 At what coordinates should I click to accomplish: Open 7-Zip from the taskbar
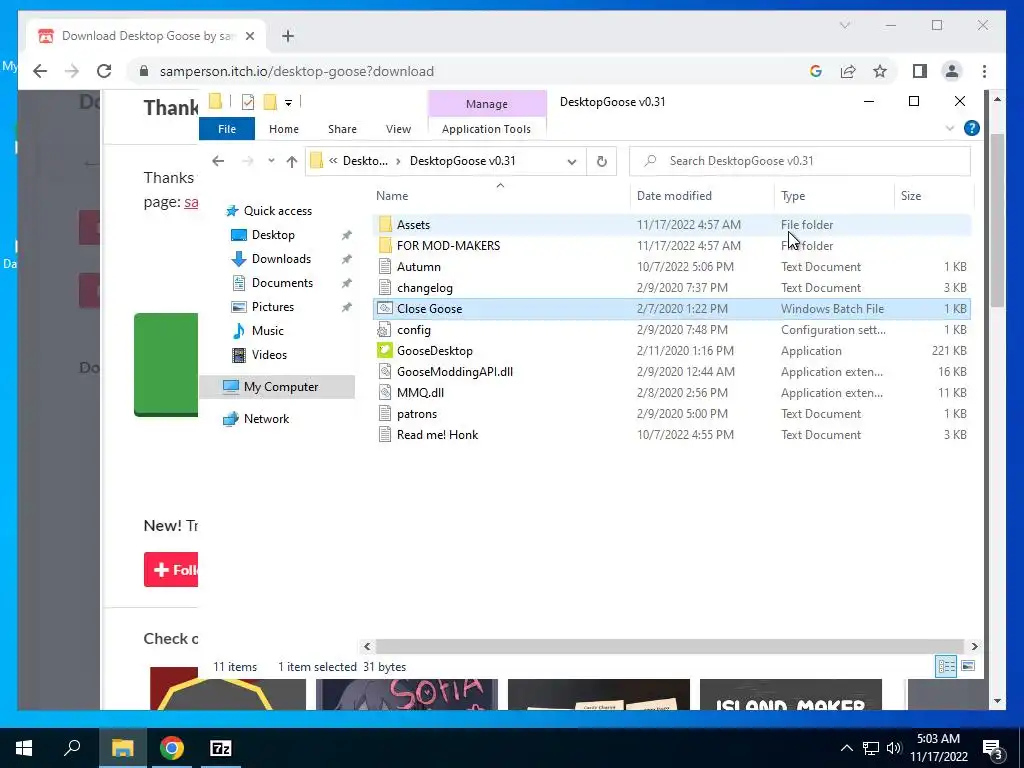(x=221, y=748)
